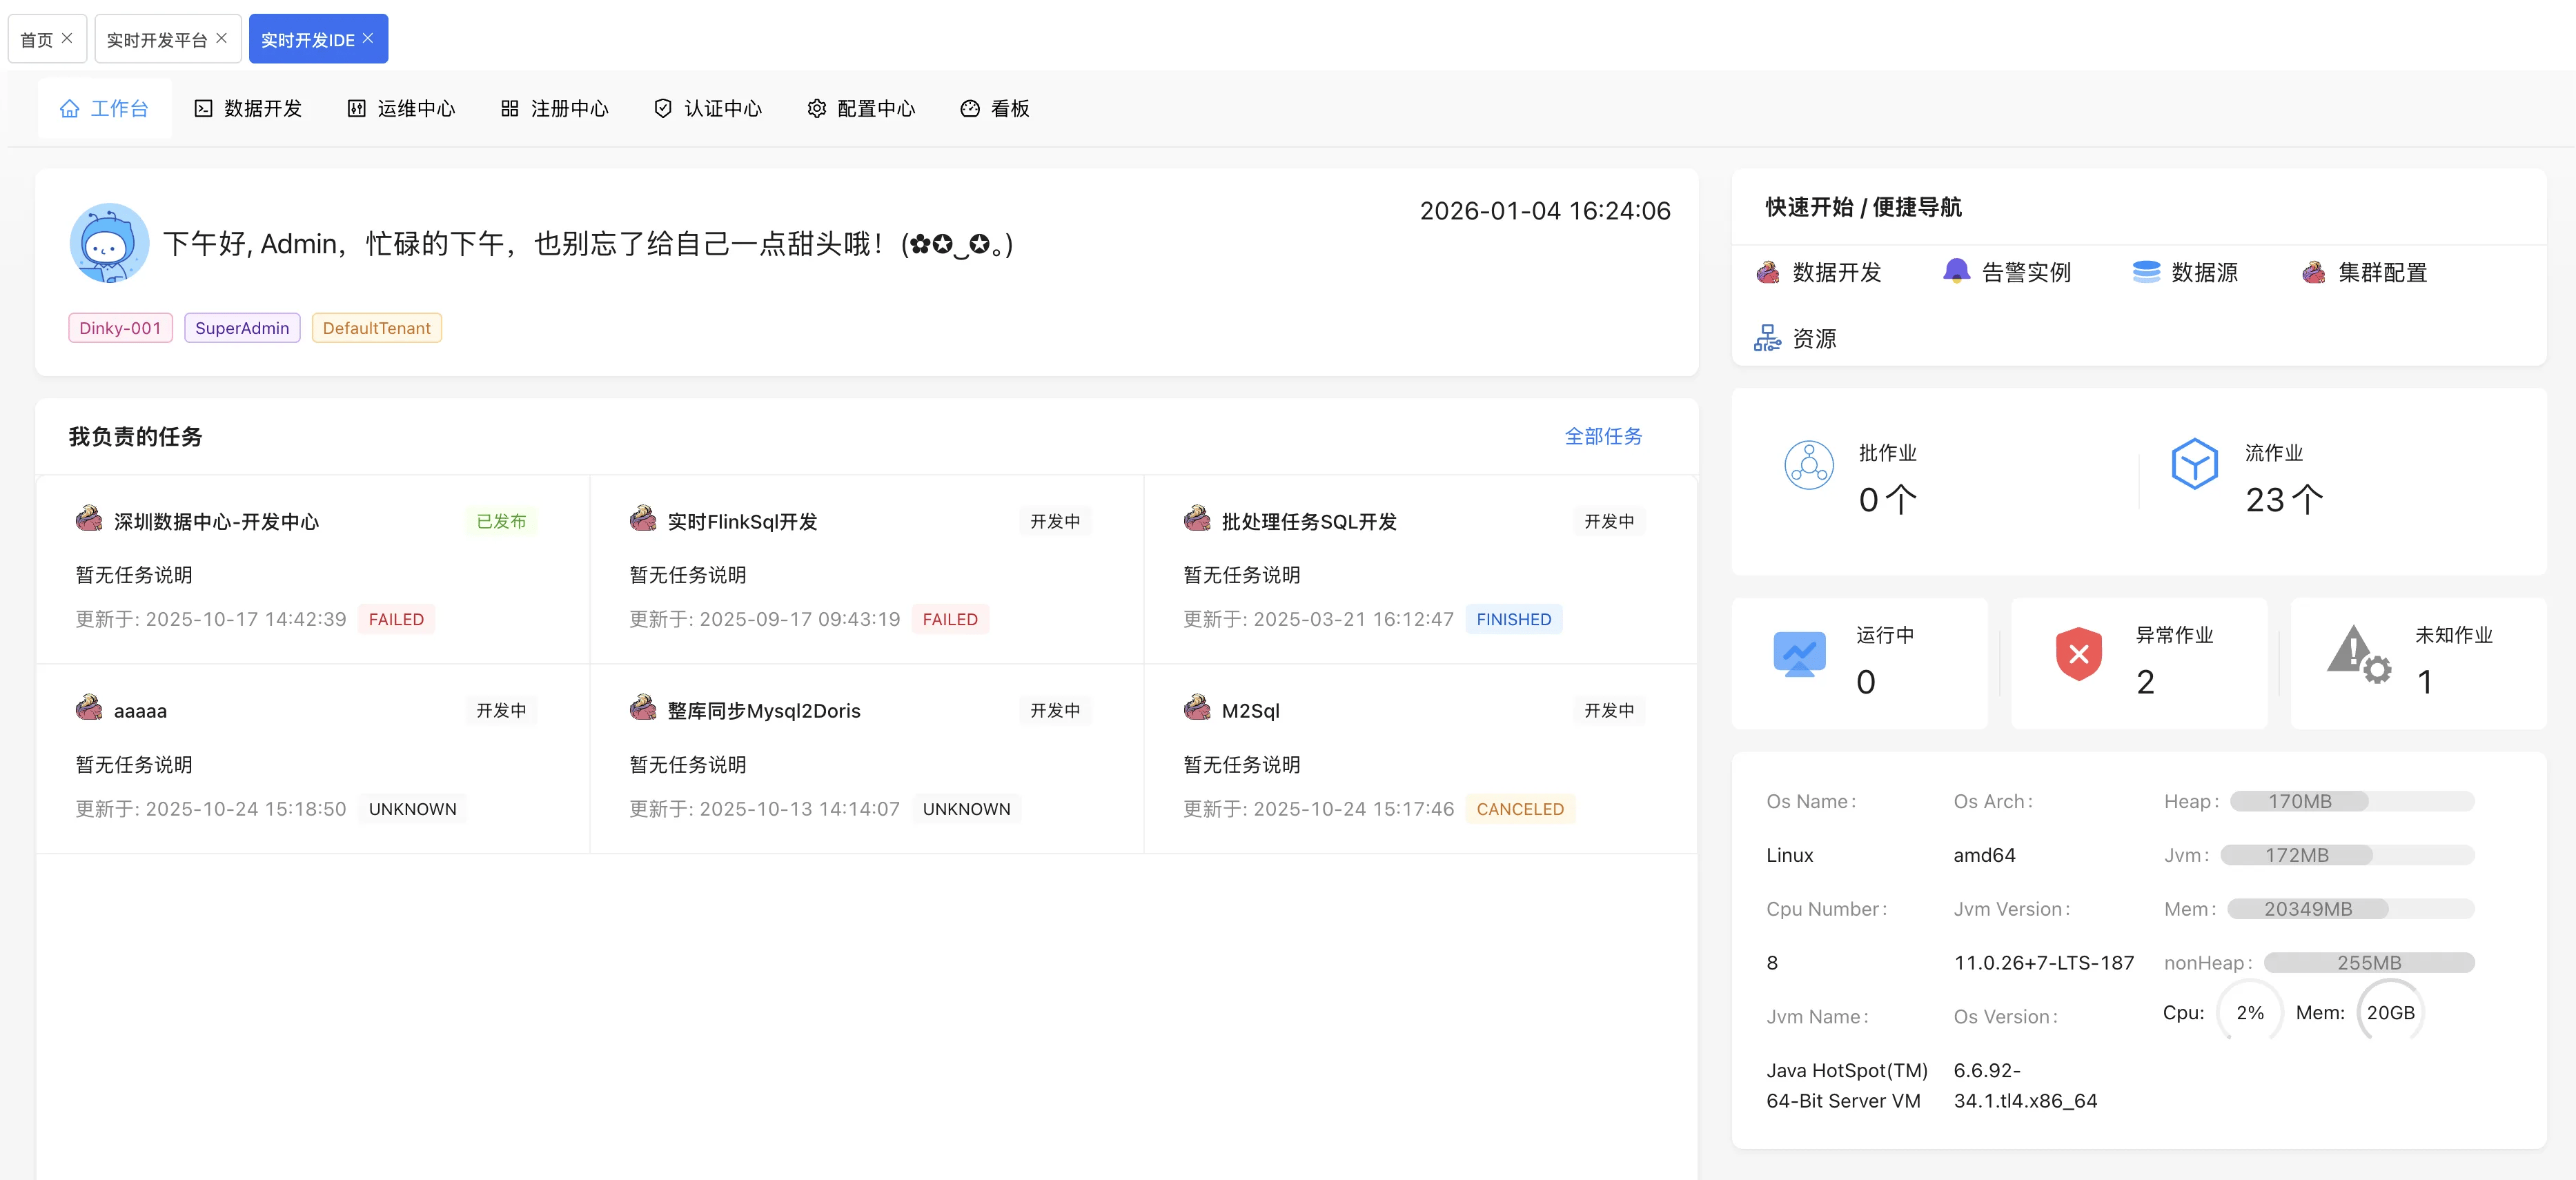
Task: Open 告警实例 bell icon shortcut
Action: (1956, 272)
